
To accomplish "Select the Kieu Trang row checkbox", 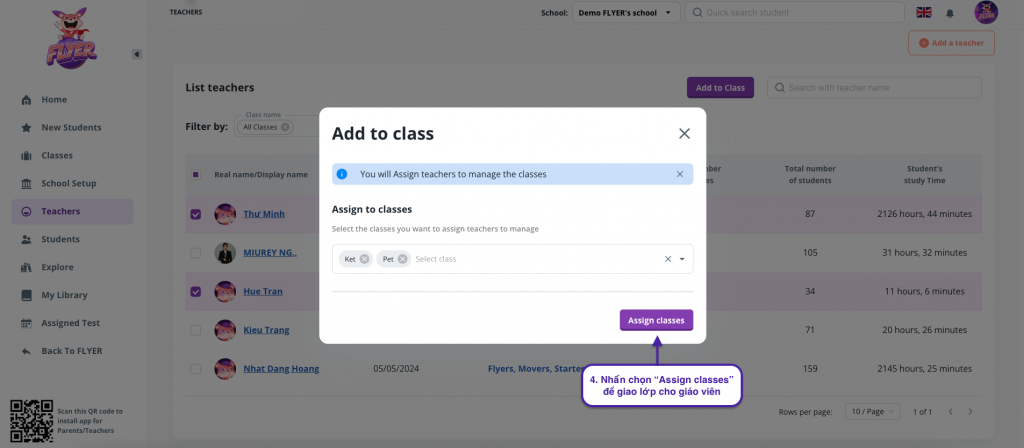I will [196, 330].
